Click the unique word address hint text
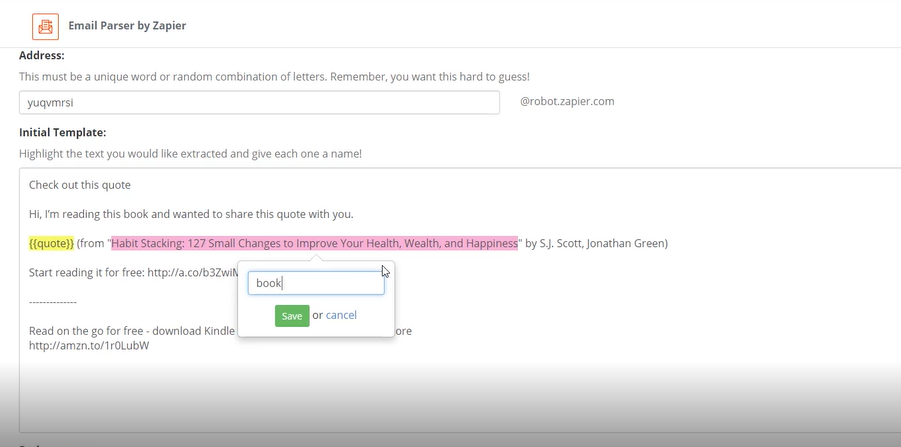901x447 pixels. coord(274,76)
